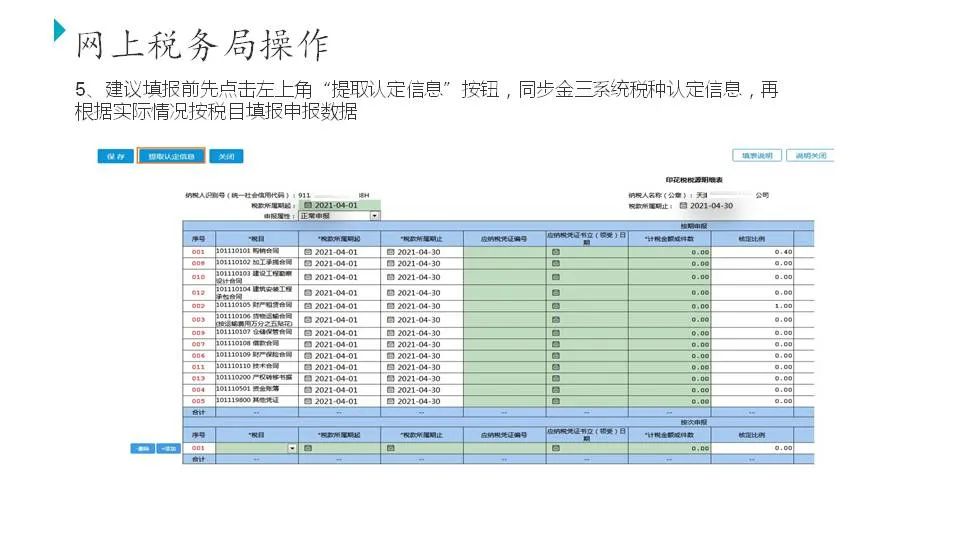Open start-date calendar icon in 仓储保管合同 row

pos(308,333)
